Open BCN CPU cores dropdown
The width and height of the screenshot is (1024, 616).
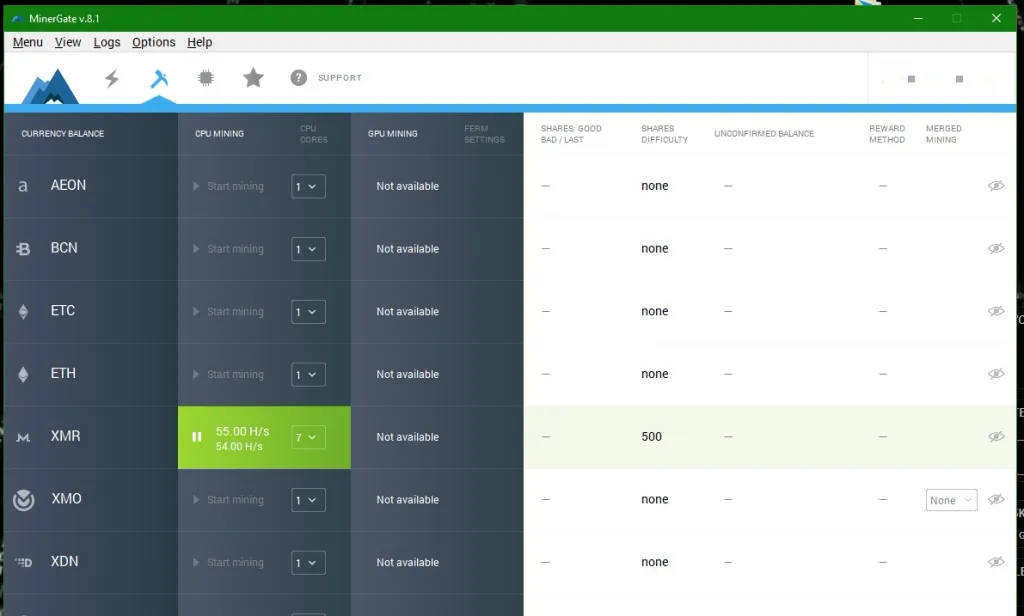pyautogui.click(x=308, y=249)
